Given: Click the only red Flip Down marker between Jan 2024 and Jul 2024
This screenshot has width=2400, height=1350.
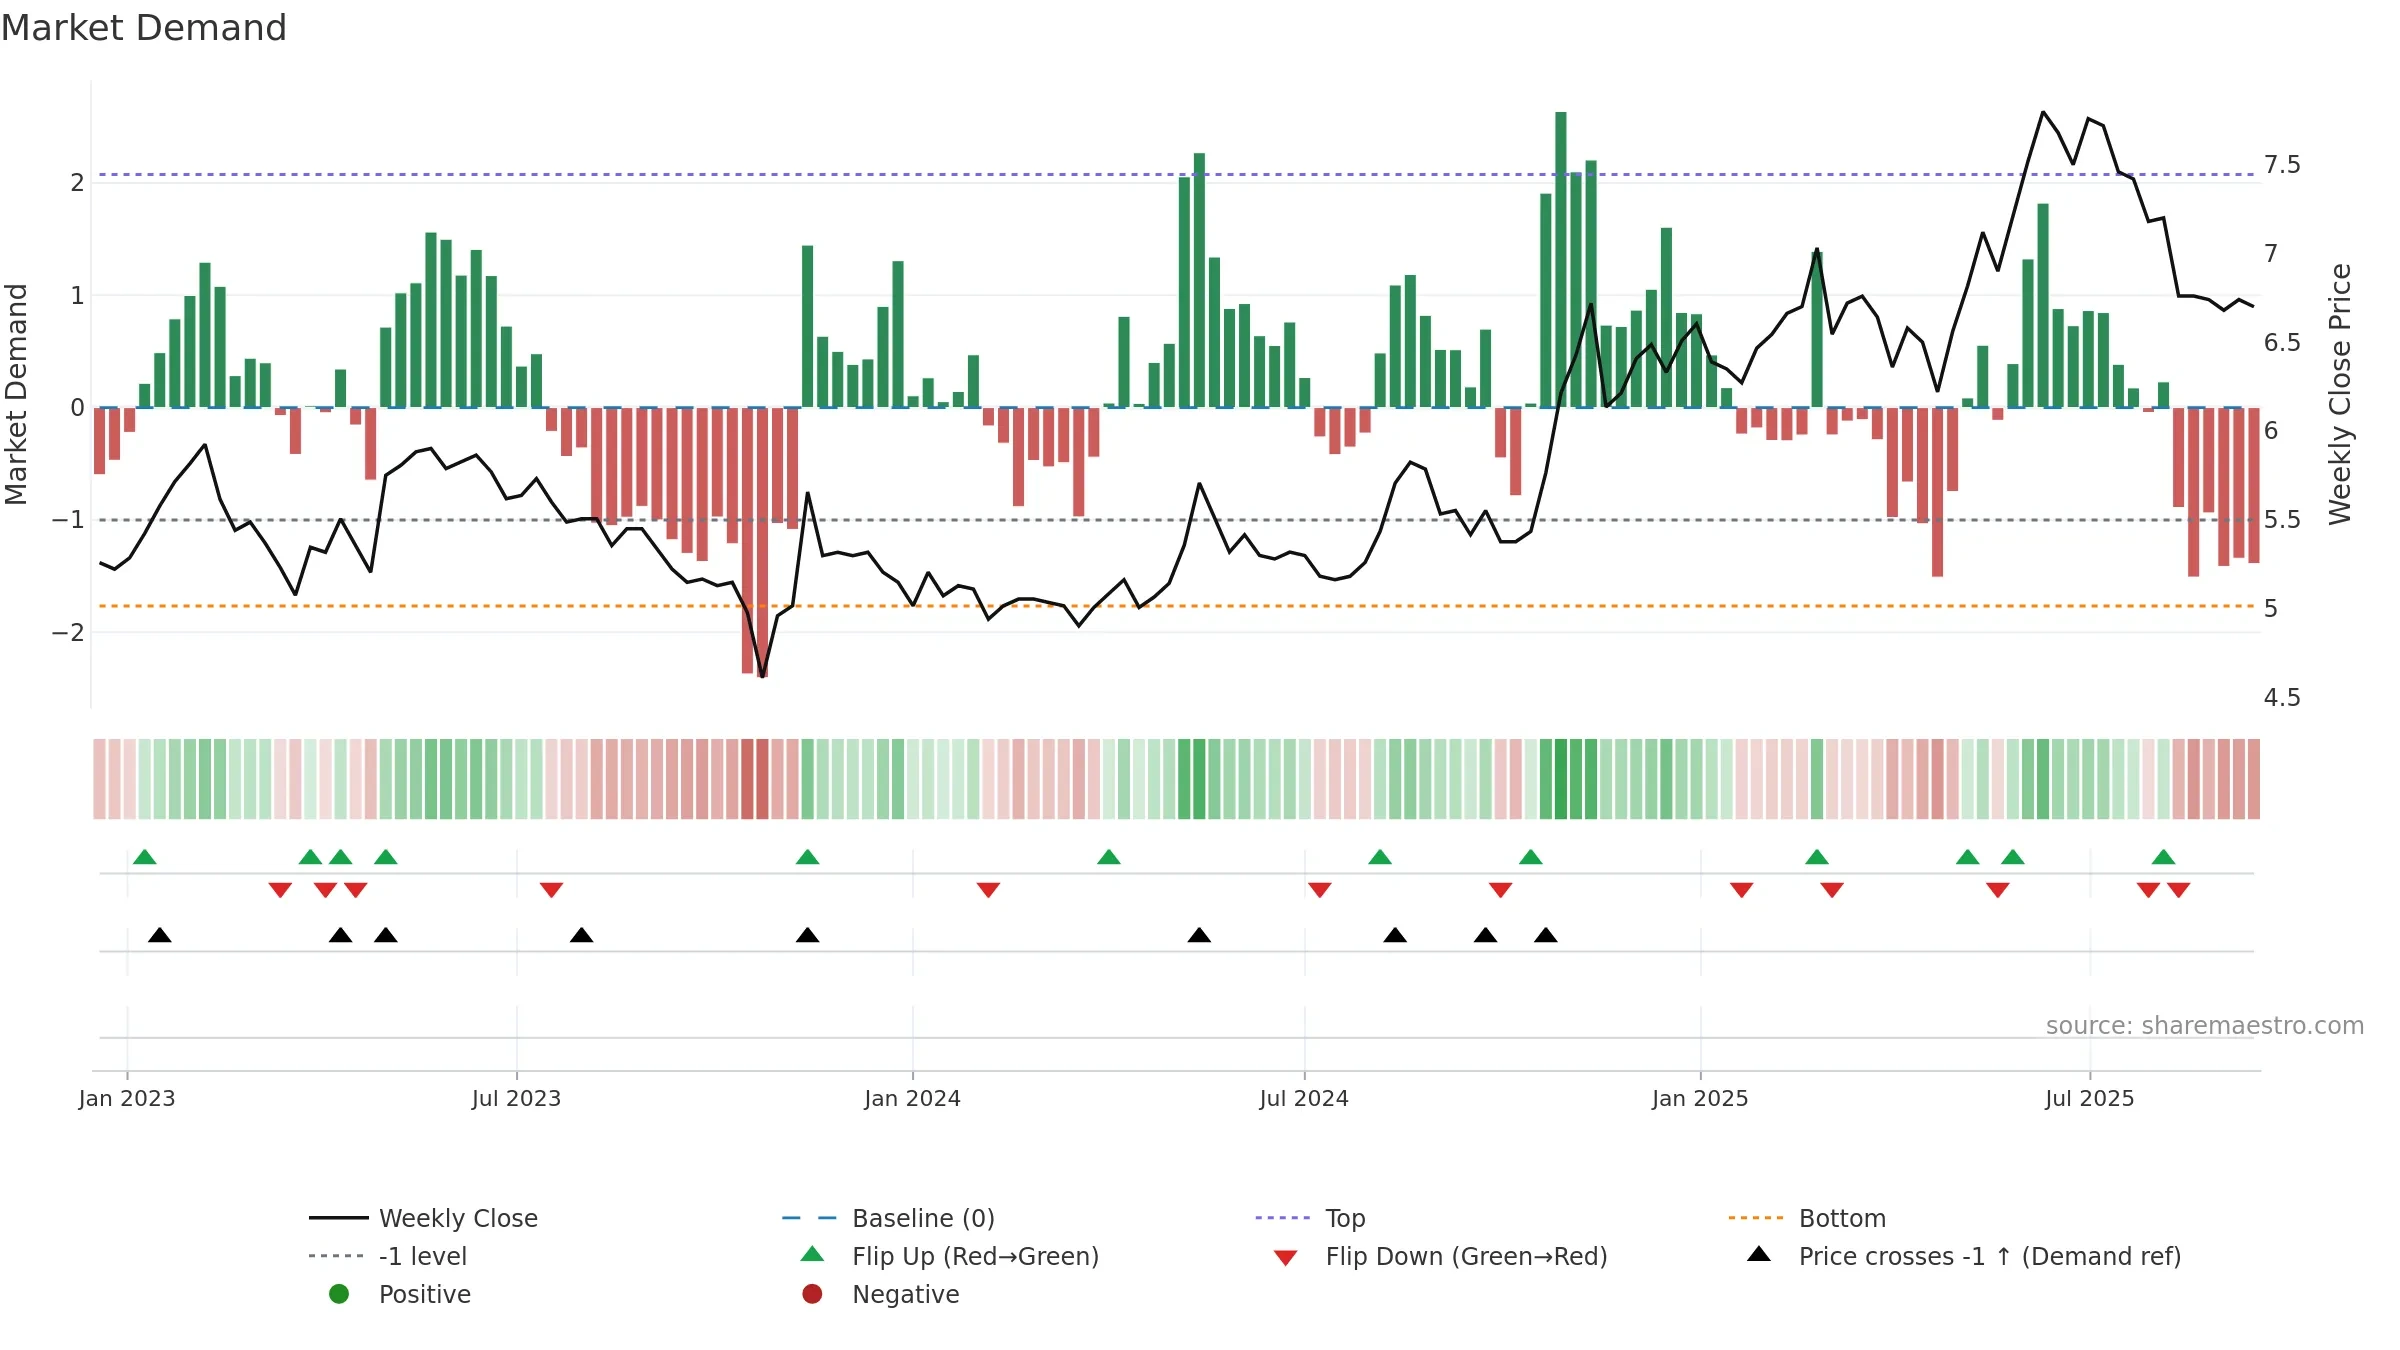Looking at the screenshot, I should [x=988, y=890].
